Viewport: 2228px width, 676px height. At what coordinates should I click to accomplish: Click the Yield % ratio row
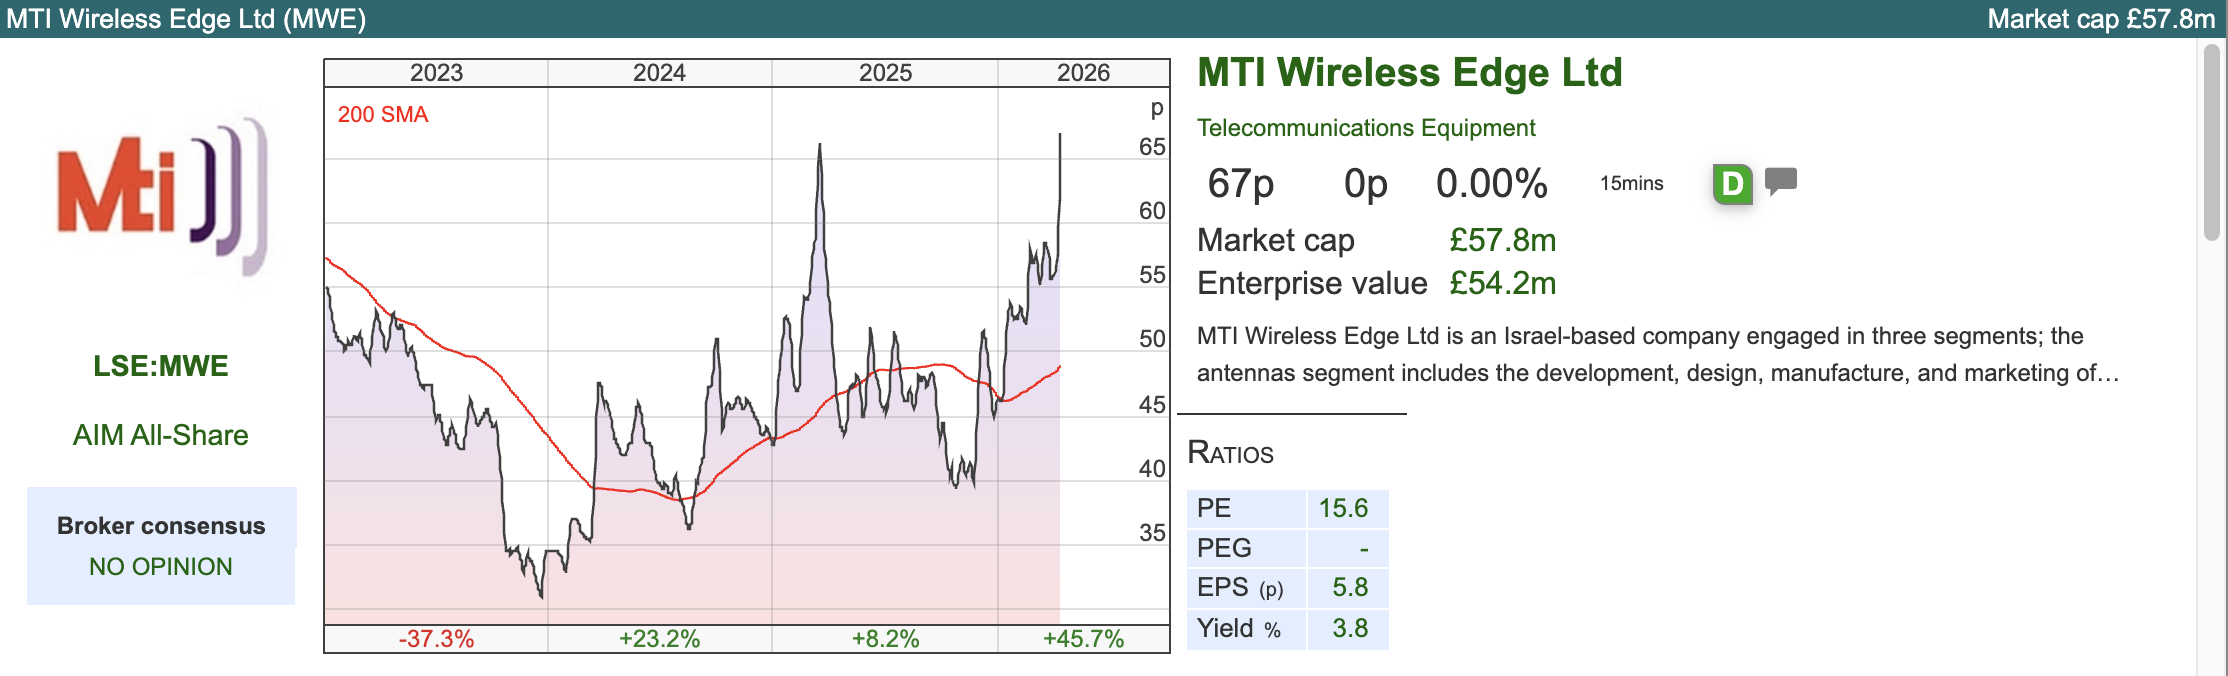point(1287,628)
